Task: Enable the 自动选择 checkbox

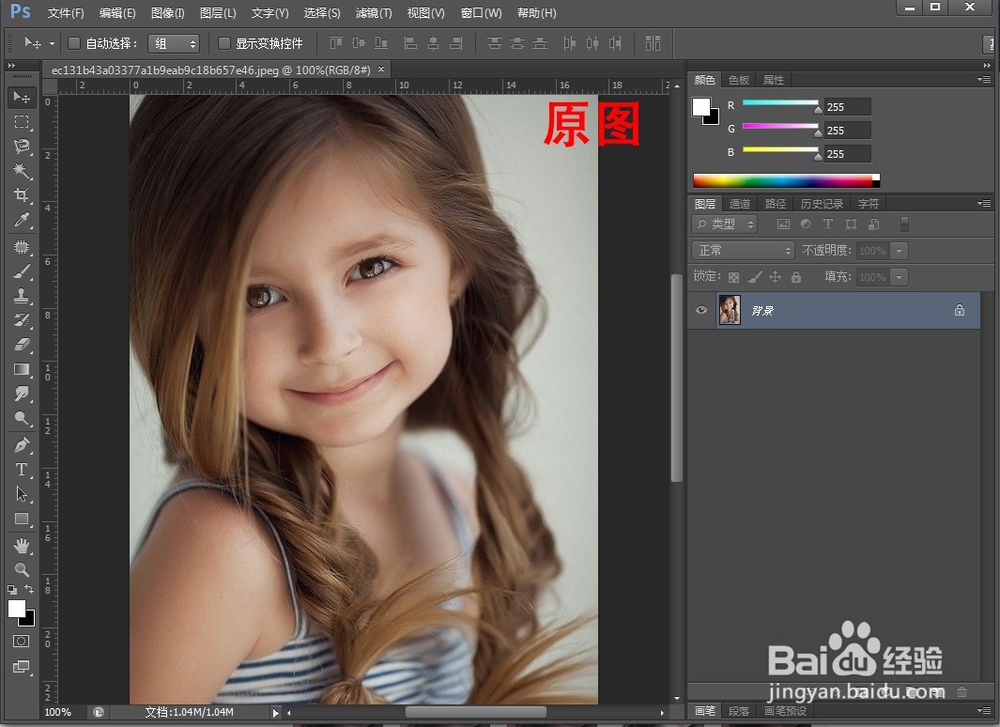Action: 74,43
